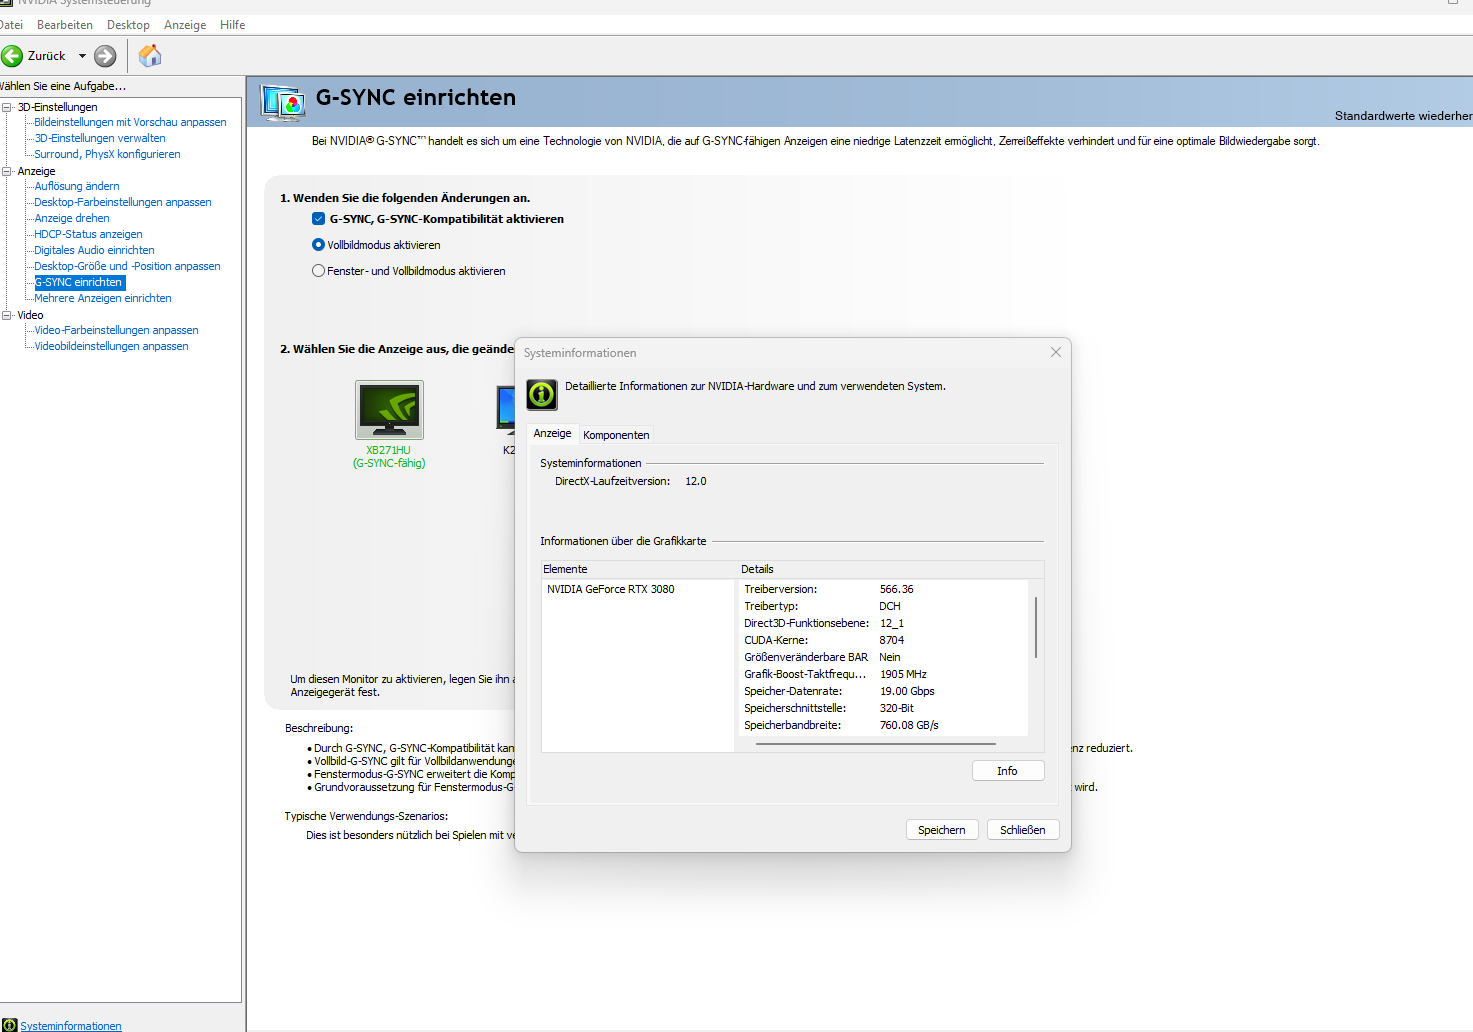This screenshot has width=1473, height=1032.
Task: Open Surround, PhysX konfigurieren
Action: click(107, 154)
